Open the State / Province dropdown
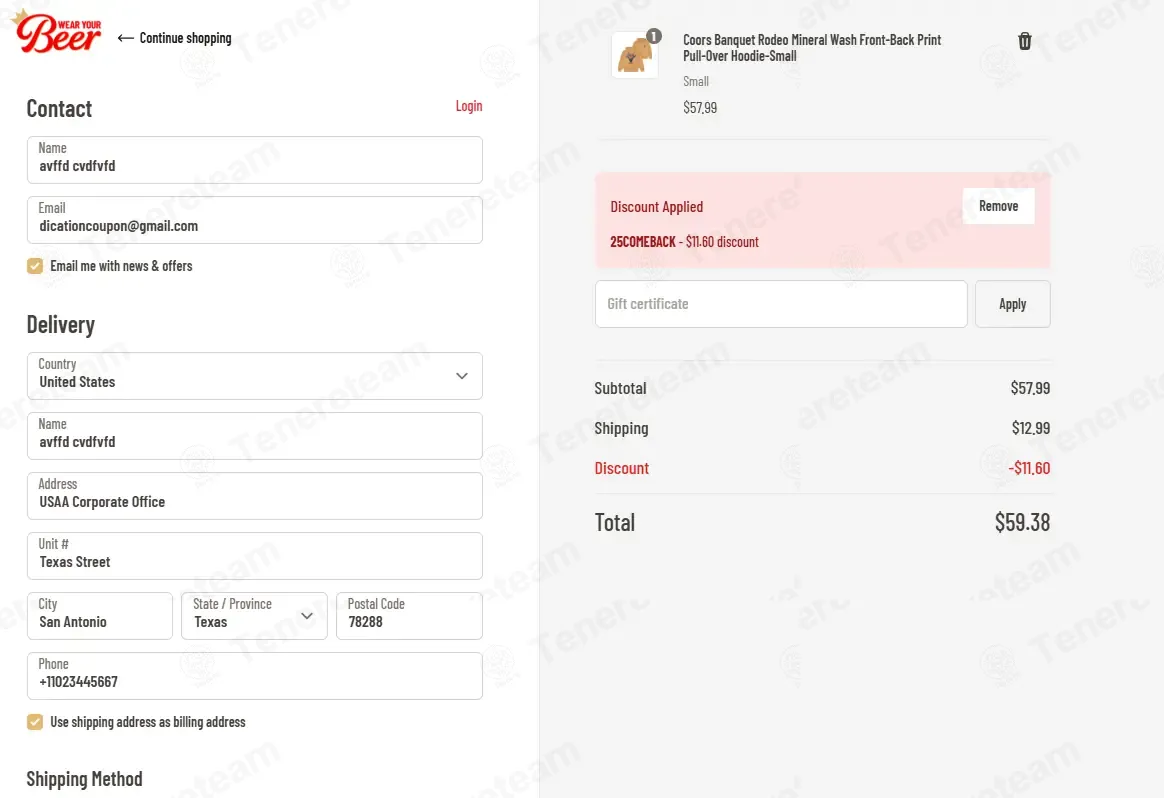Image resolution: width=1164 pixels, height=798 pixels. click(x=254, y=615)
